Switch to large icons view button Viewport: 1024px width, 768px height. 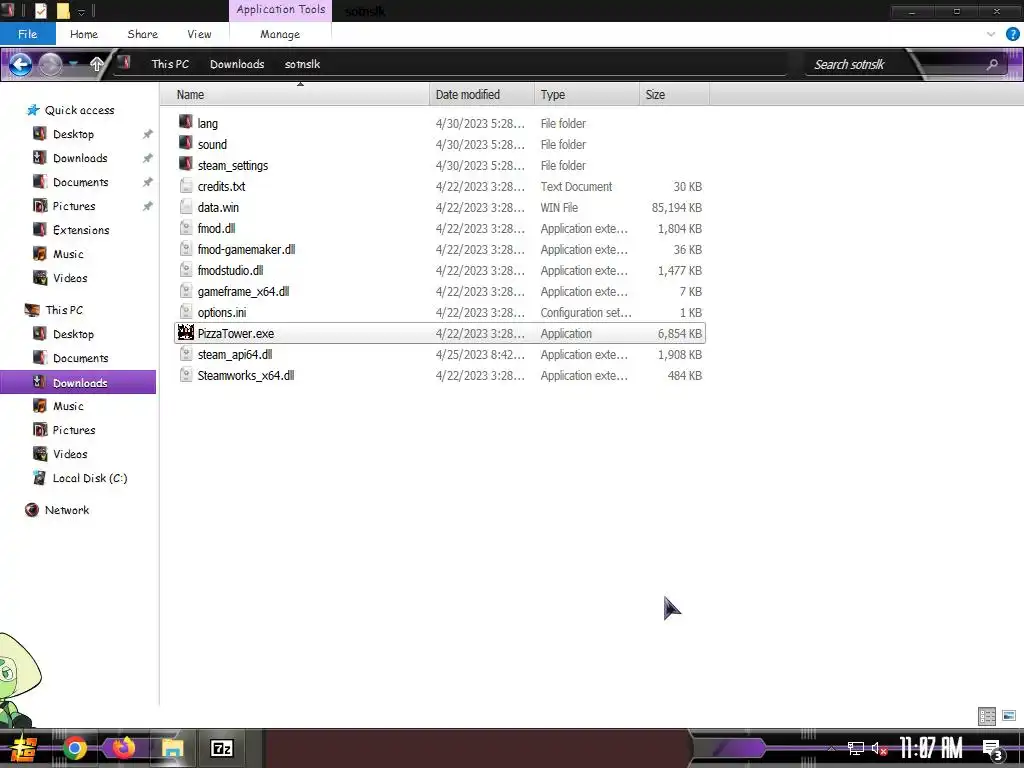pyautogui.click(x=1009, y=716)
